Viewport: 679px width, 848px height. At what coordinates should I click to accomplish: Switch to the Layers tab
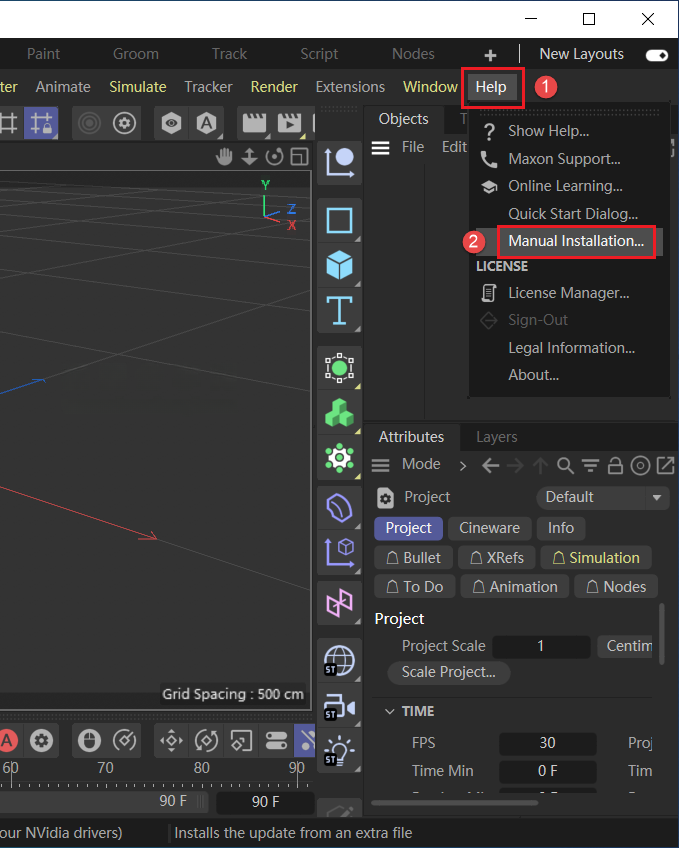497,437
